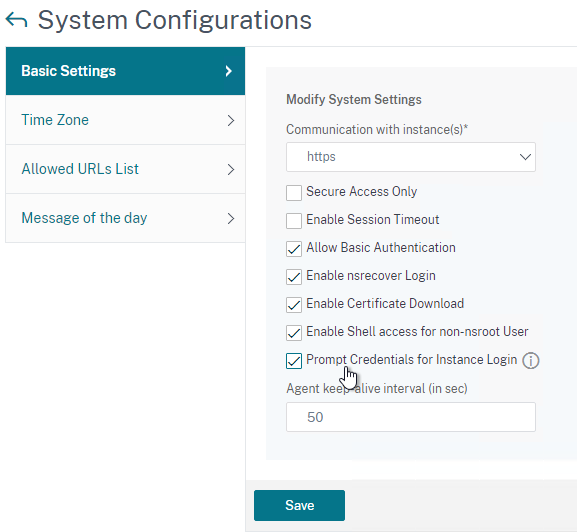This screenshot has width=577, height=532.
Task: Enable the Secure Access Only checkbox
Action: [294, 193]
